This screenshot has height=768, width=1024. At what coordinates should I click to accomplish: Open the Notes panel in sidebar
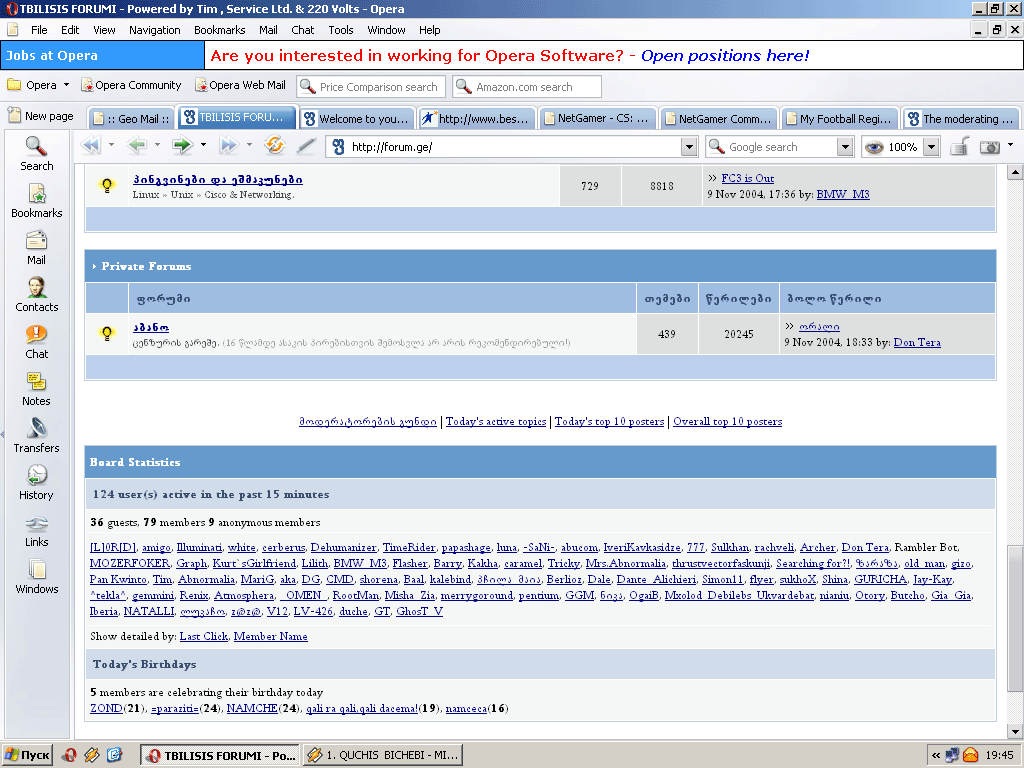(37, 389)
